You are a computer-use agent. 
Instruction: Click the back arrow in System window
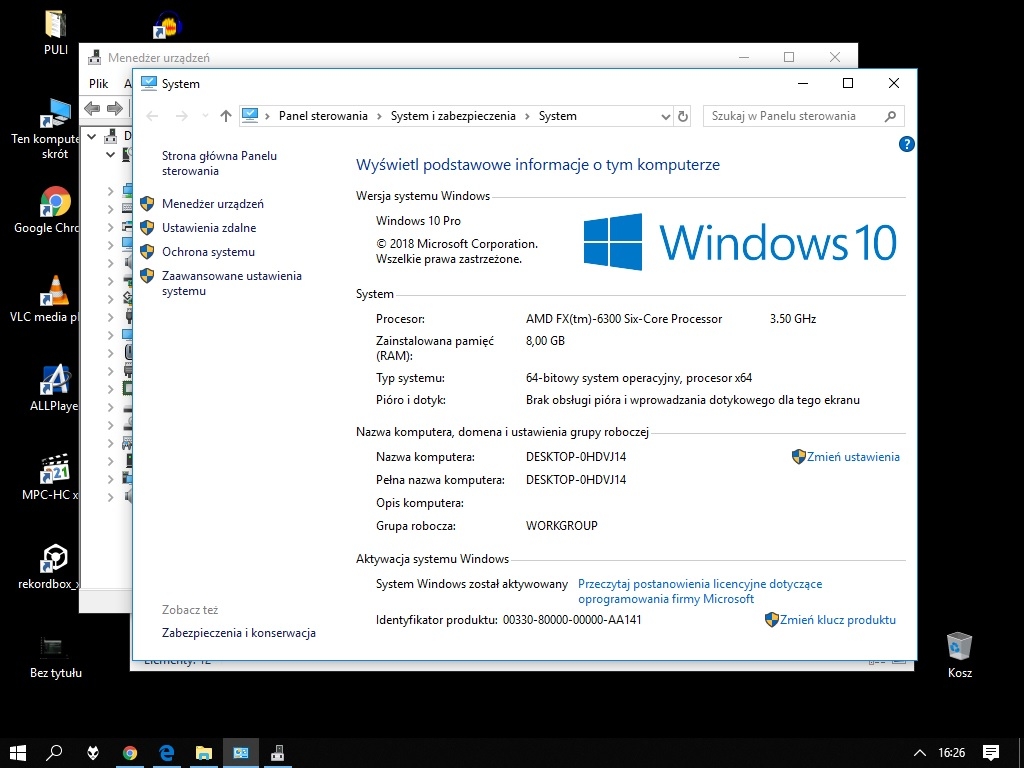pyautogui.click(x=153, y=116)
